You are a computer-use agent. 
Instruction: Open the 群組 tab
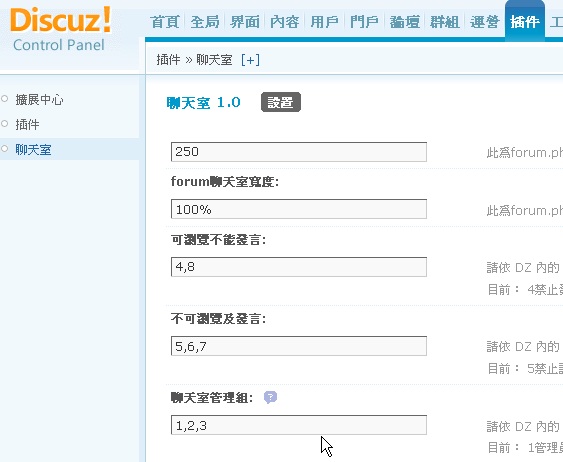click(444, 22)
